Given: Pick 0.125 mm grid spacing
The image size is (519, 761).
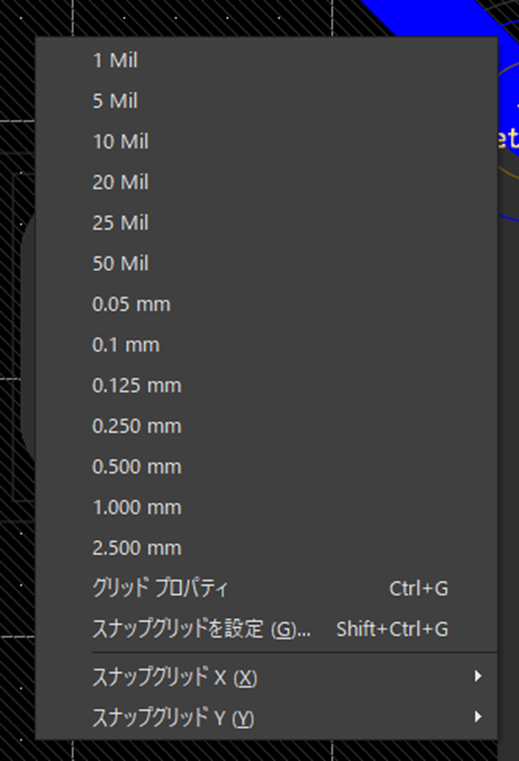Looking at the screenshot, I should pos(266,386).
